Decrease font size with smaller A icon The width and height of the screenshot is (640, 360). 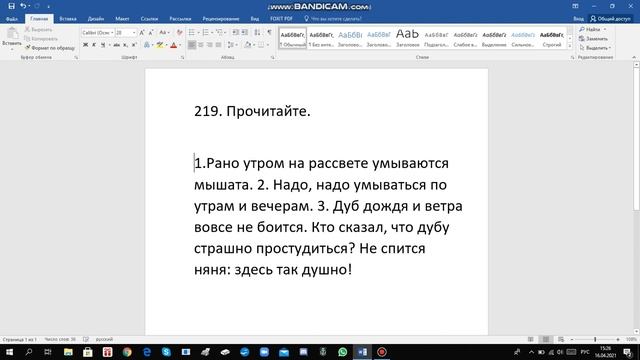(151, 33)
